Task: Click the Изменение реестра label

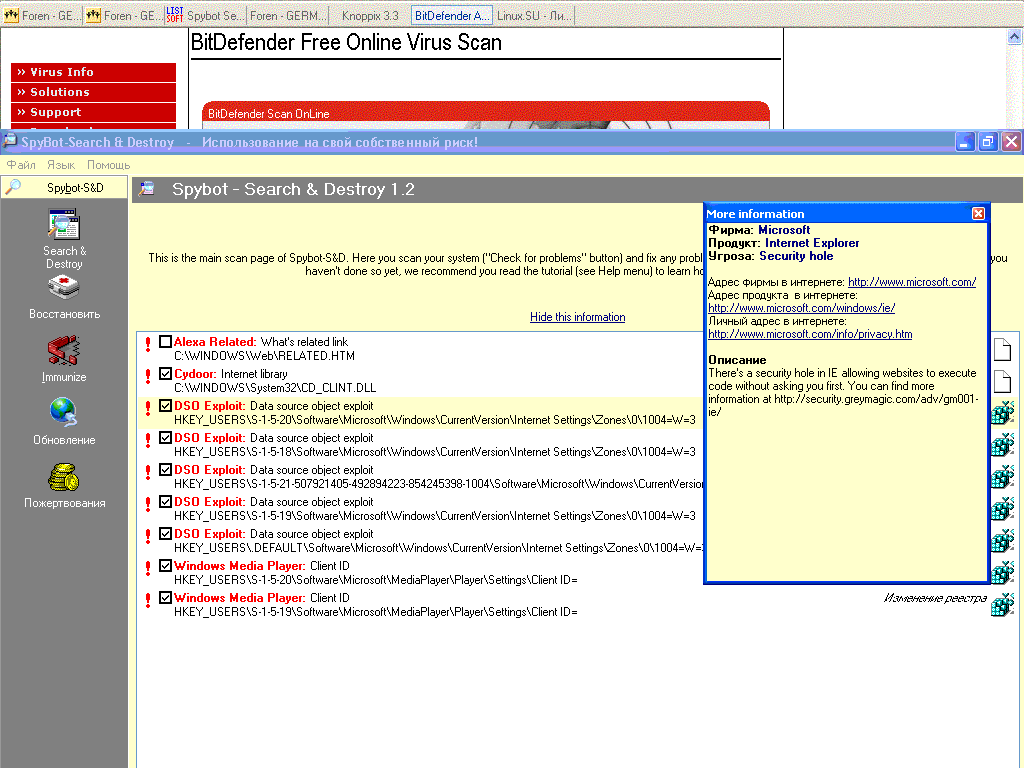Action: [x=935, y=598]
